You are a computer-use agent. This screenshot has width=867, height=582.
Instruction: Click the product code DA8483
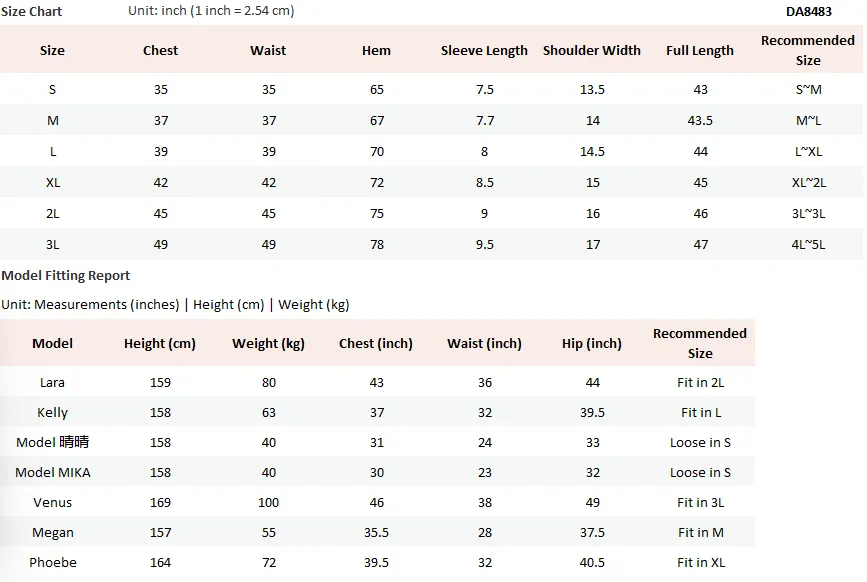click(808, 12)
